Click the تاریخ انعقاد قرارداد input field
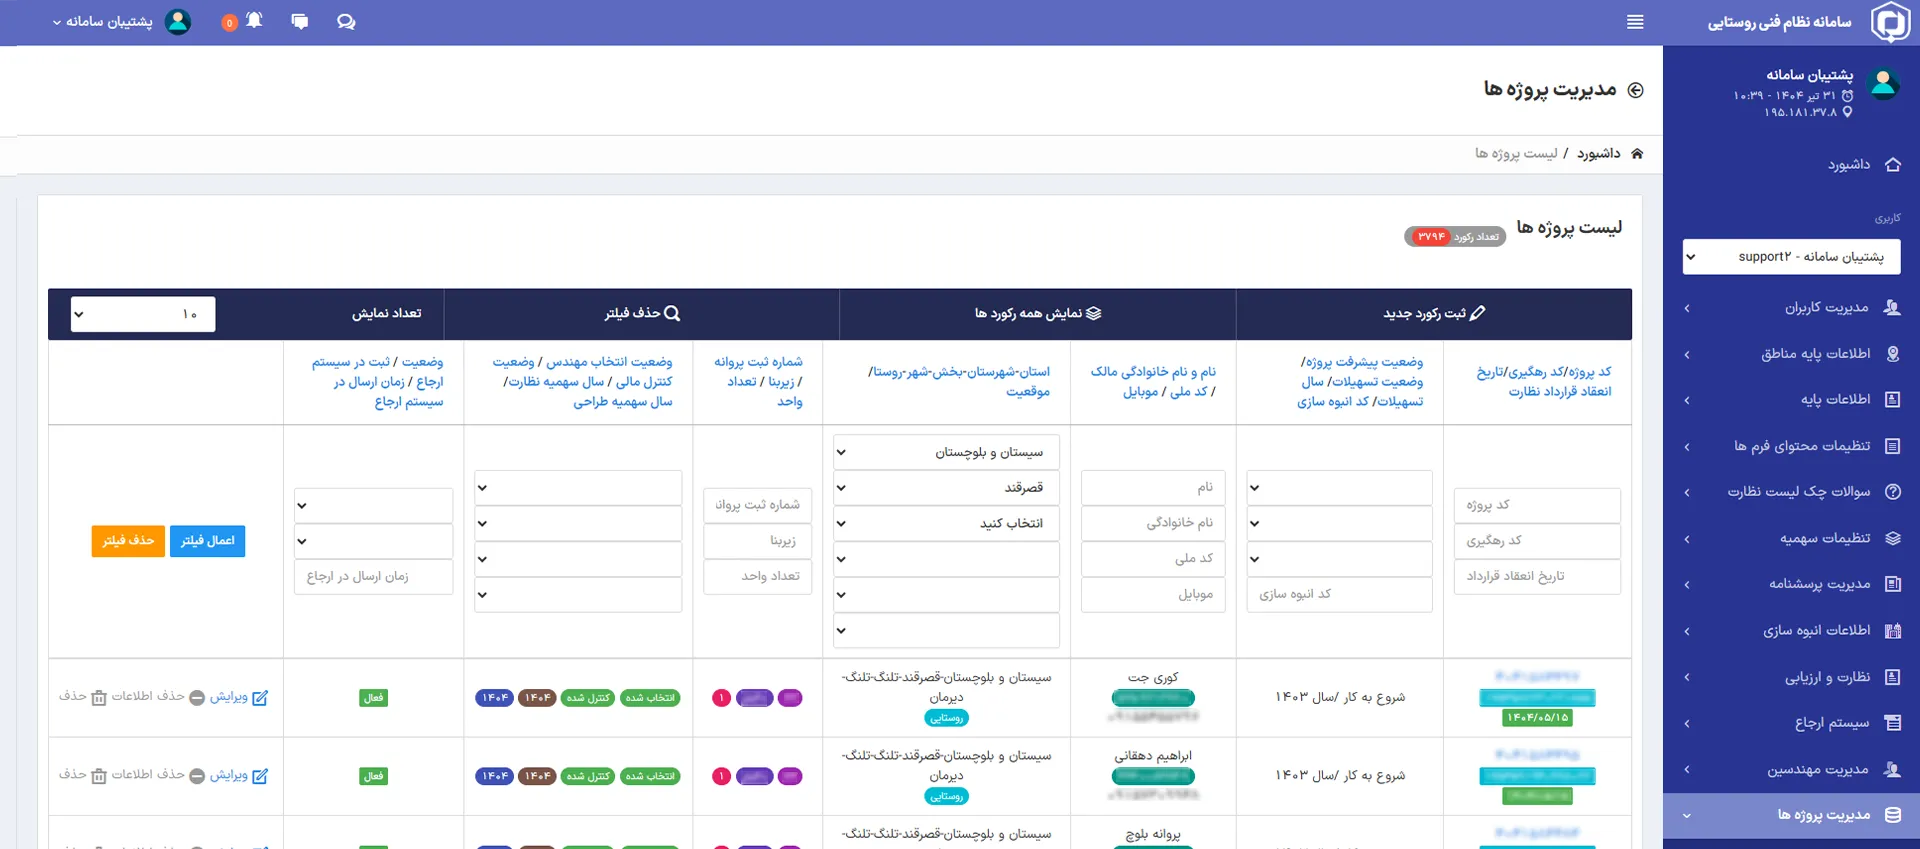This screenshot has height=849, width=1920. [x=1537, y=577]
